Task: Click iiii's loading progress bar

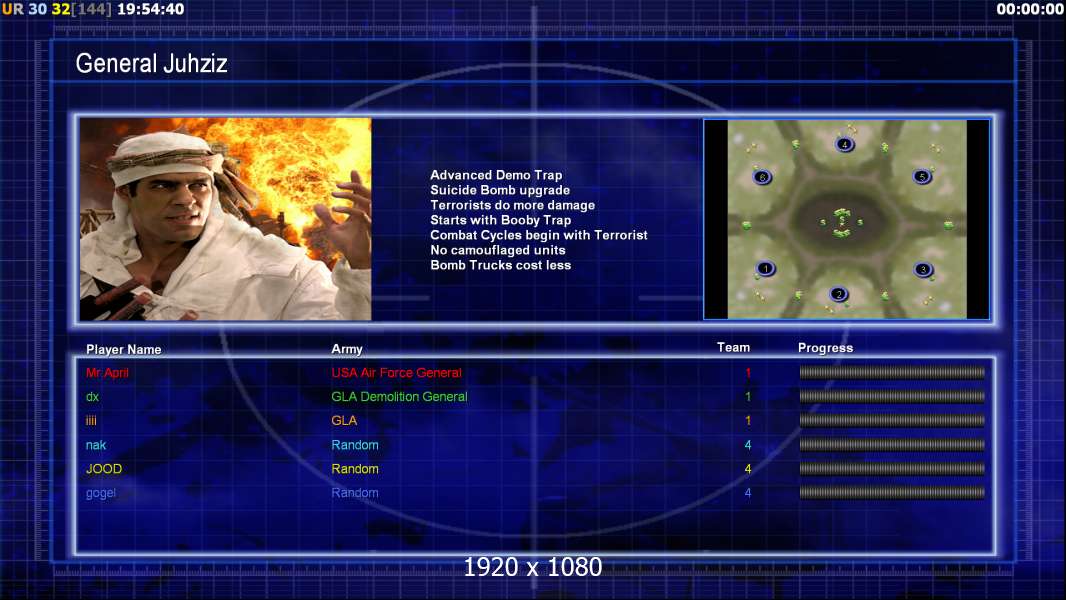Action: (892, 421)
